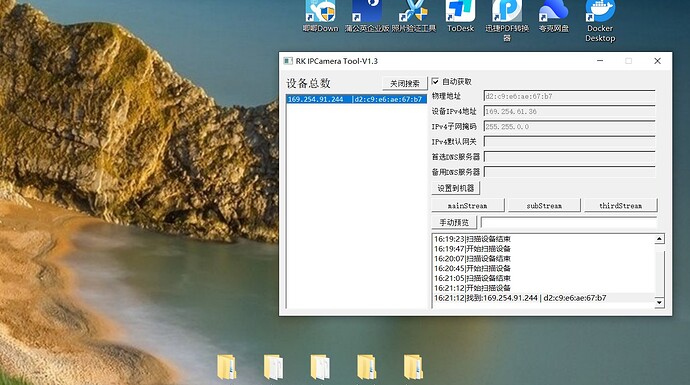This screenshot has width=690, height=385.
Task: Click the 设备IPv4地址 field
Action: (569, 111)
